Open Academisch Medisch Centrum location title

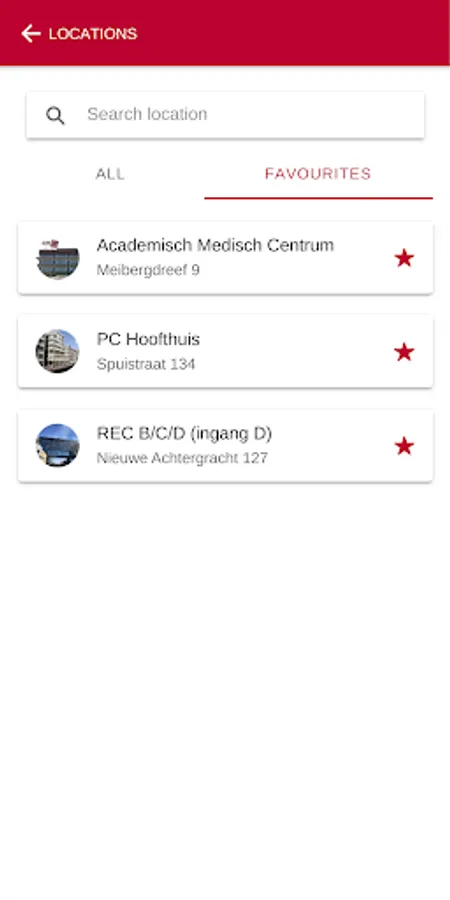pyautogui.click(x=215, y=245)
